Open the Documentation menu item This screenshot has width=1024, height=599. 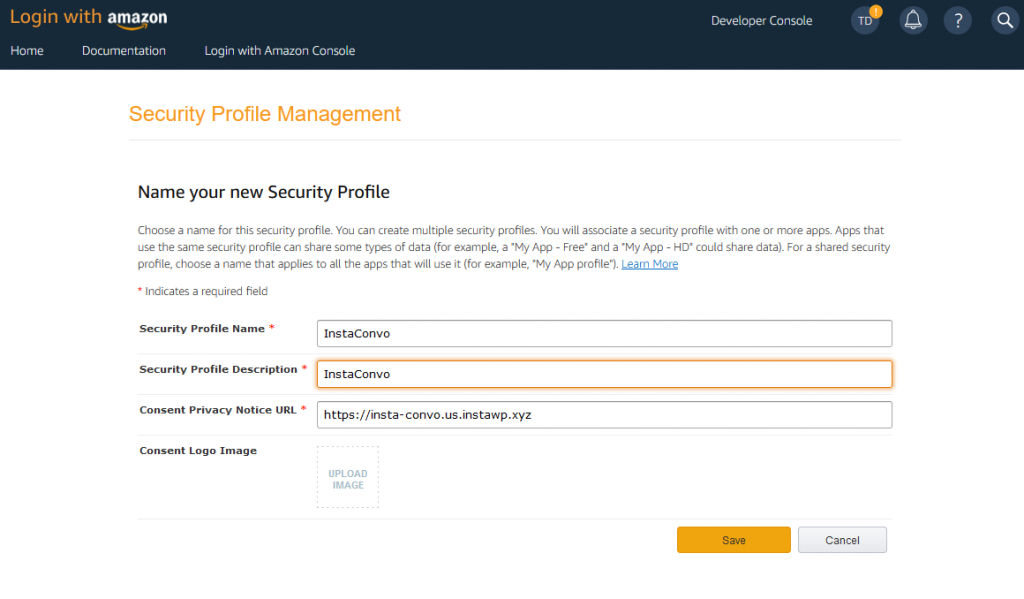123,51
